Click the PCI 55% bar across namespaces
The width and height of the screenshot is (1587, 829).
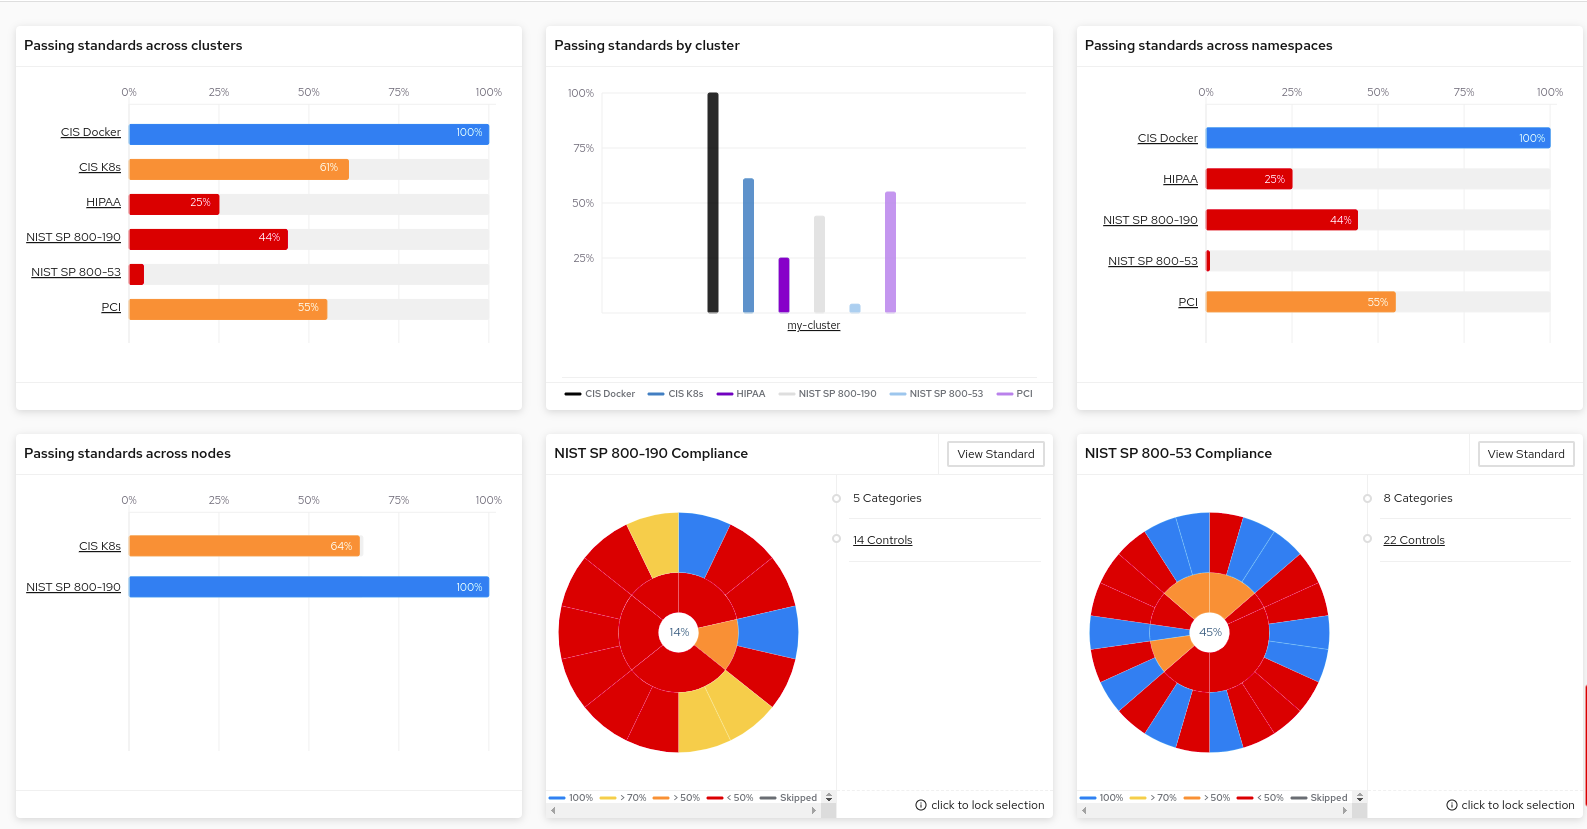pyautogui.click(x=1301, y=302)
